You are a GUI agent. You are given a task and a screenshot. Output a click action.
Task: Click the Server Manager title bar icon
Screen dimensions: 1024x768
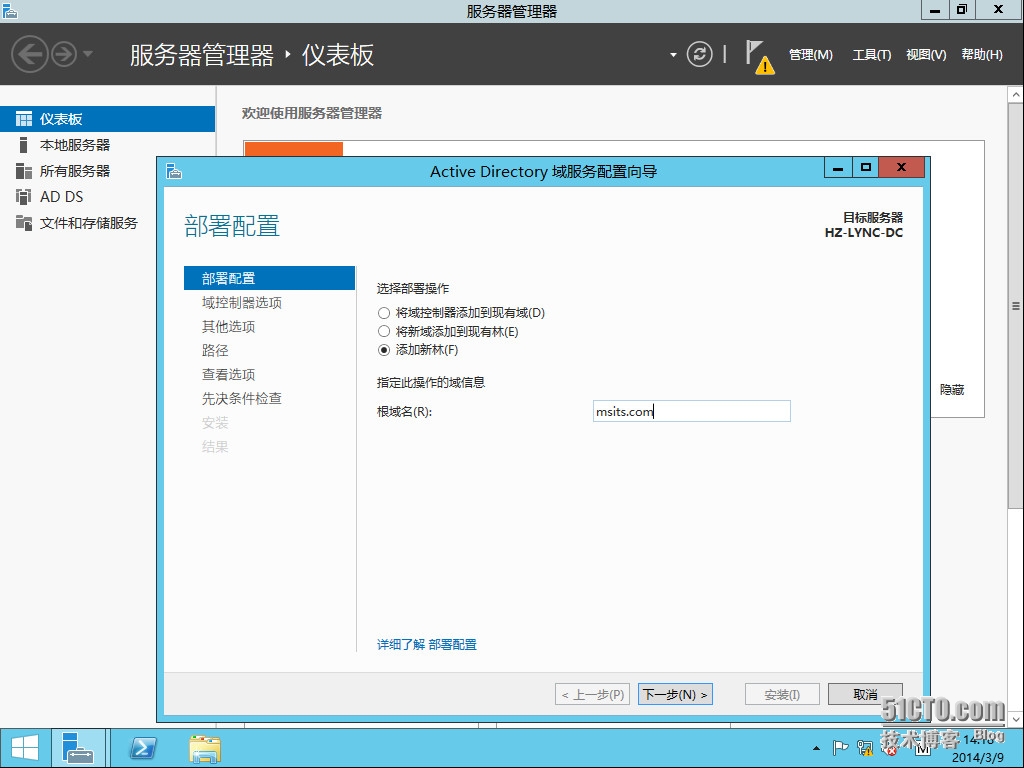pyautogui.click(x=10, y=10)
